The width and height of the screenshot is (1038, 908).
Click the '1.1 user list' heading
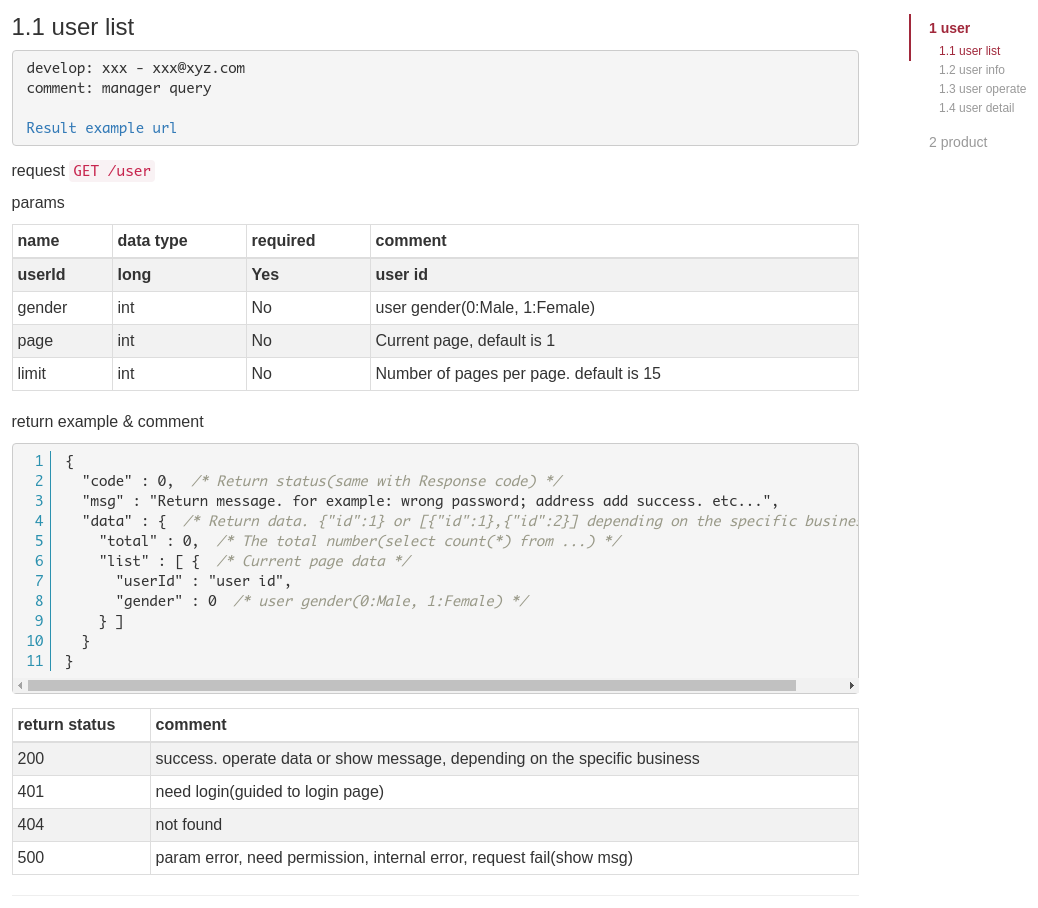click(73, 27)
